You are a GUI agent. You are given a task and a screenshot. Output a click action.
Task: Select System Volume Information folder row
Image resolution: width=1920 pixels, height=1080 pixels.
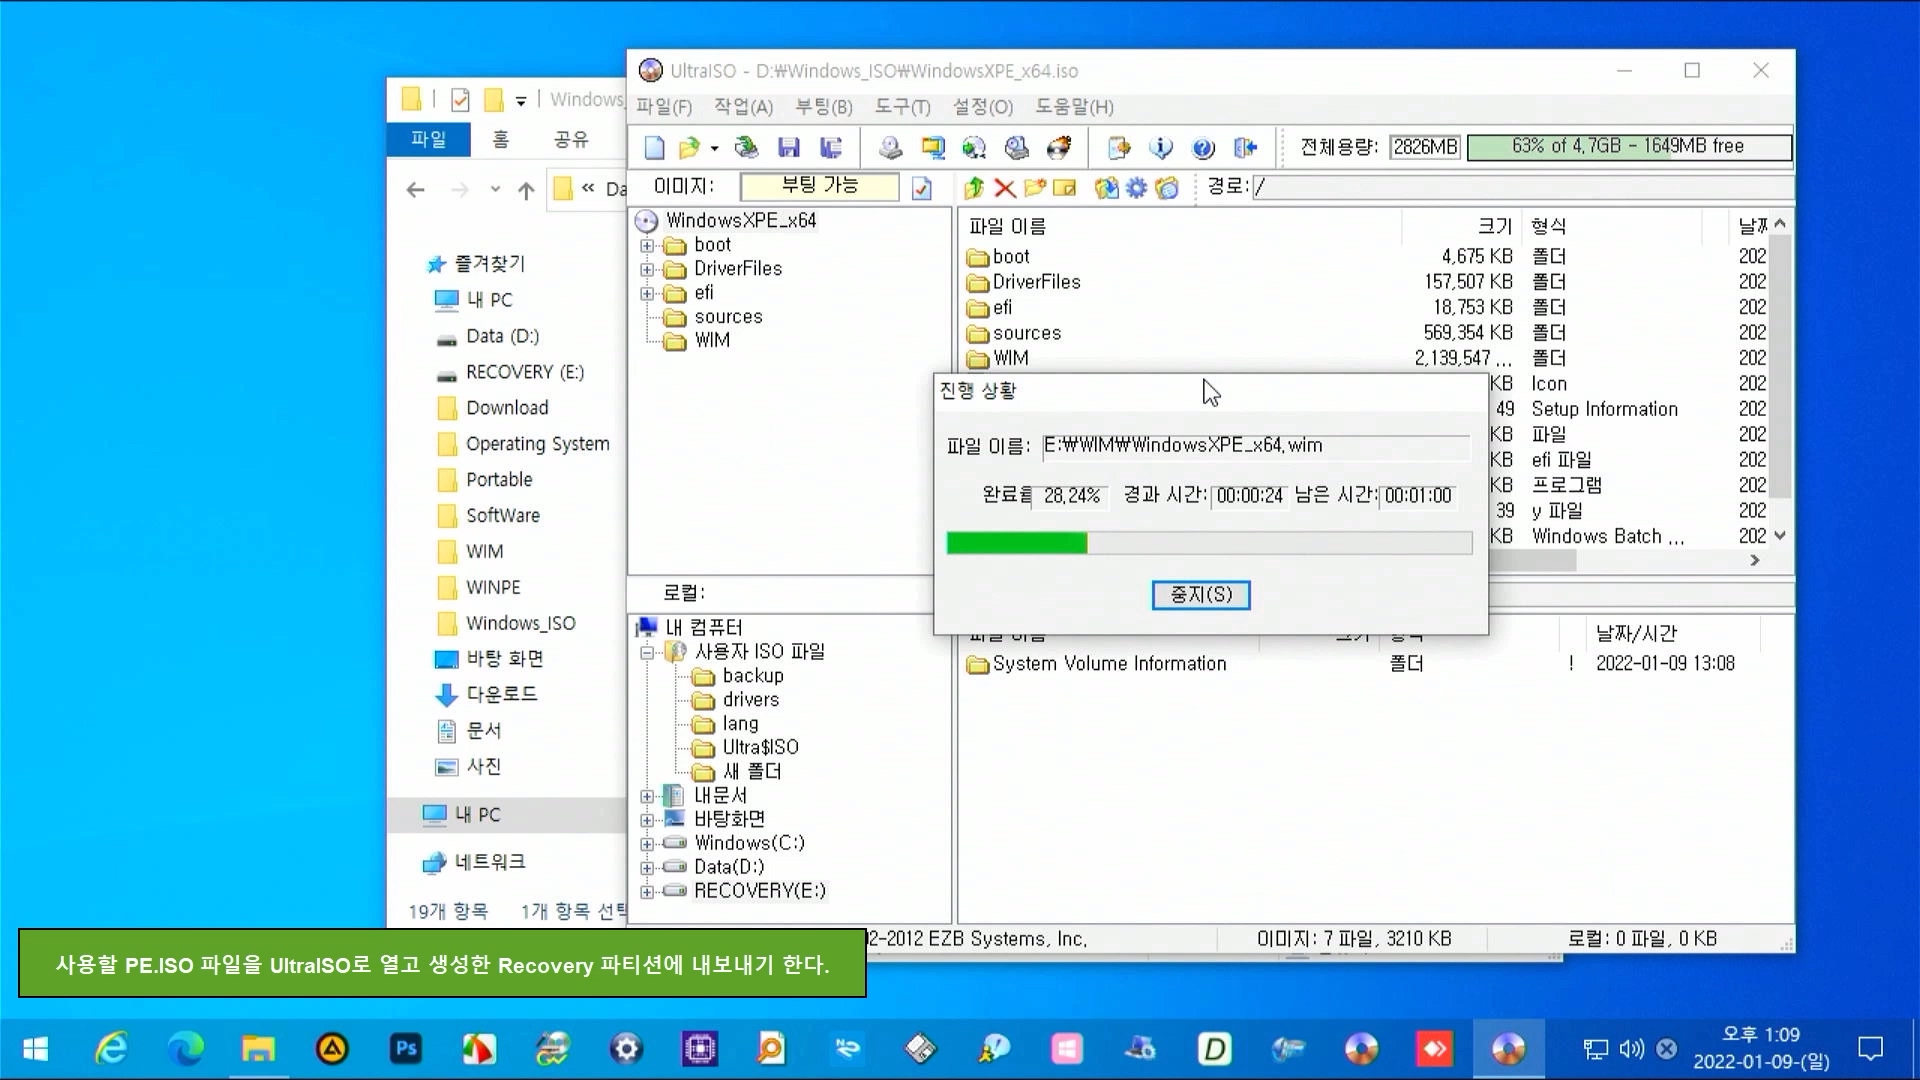pyautogui.click(x=1108, y=664)
